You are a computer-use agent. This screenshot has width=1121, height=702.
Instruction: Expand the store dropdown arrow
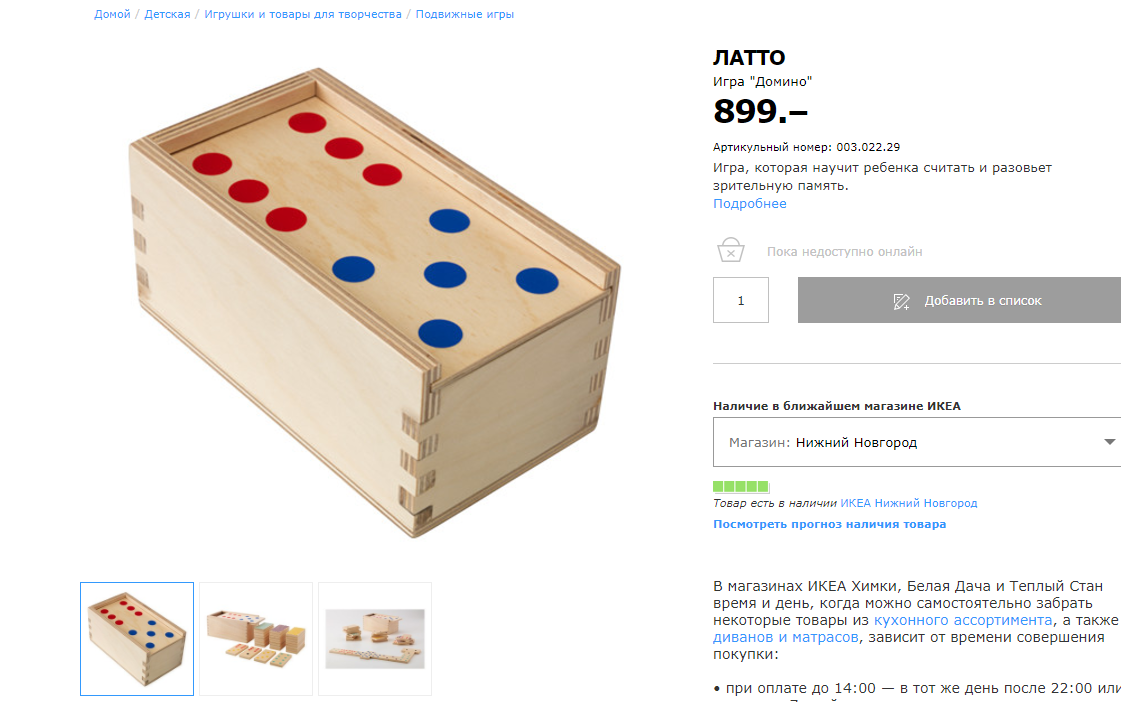[x=1108, y=442]
